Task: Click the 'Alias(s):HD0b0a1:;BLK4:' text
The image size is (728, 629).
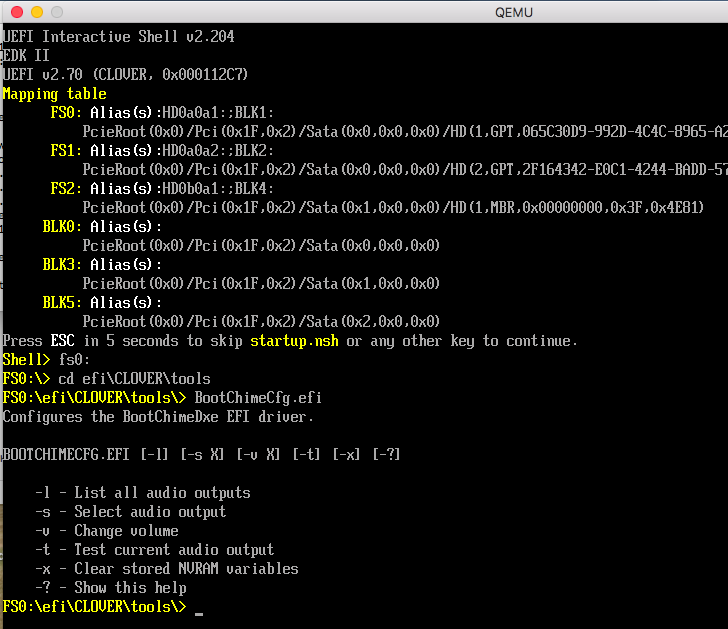Action: point(182,189)
